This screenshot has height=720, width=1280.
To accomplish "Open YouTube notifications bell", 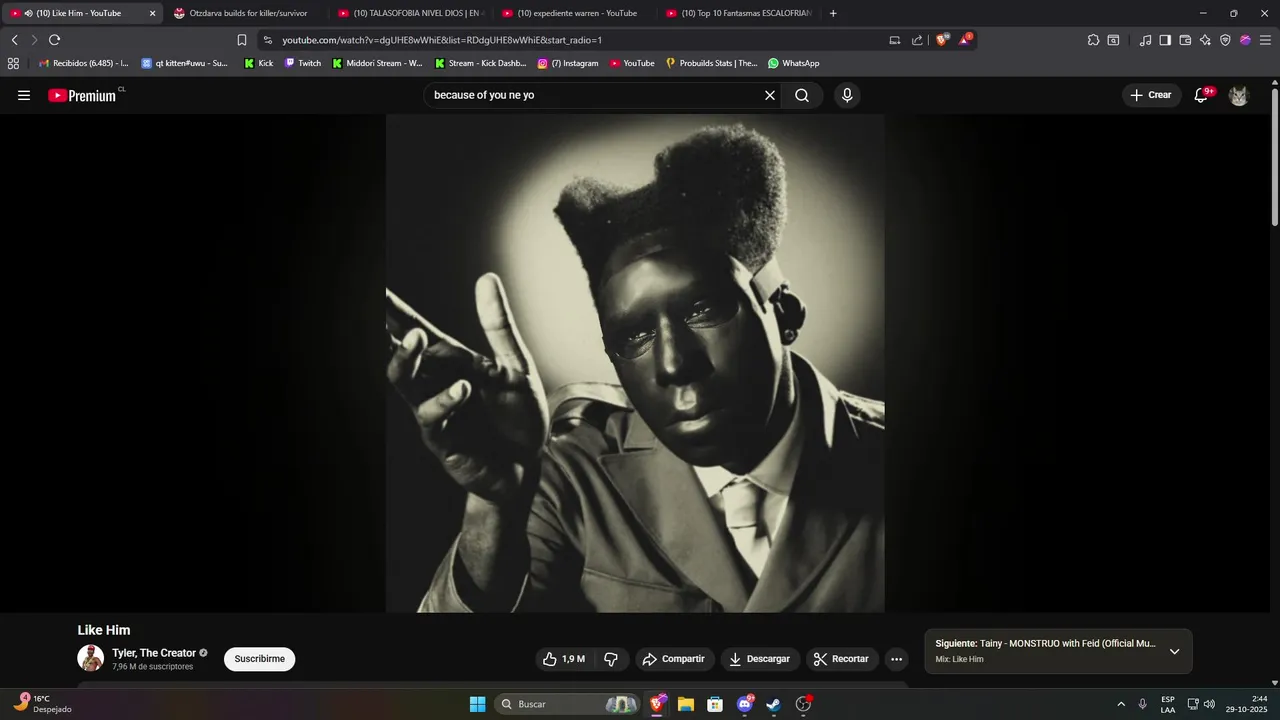I will [1202, 95].
